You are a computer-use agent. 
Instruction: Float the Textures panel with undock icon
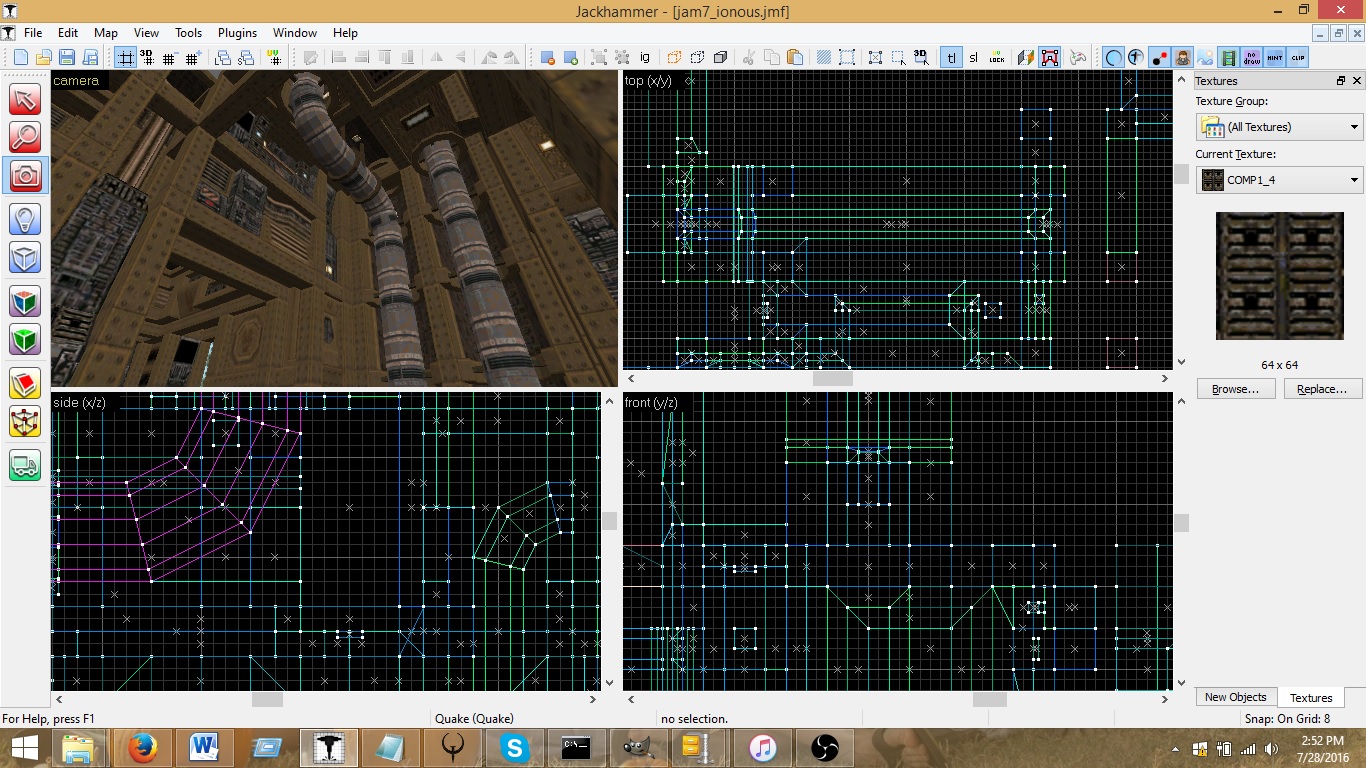tap(1341, 81)
